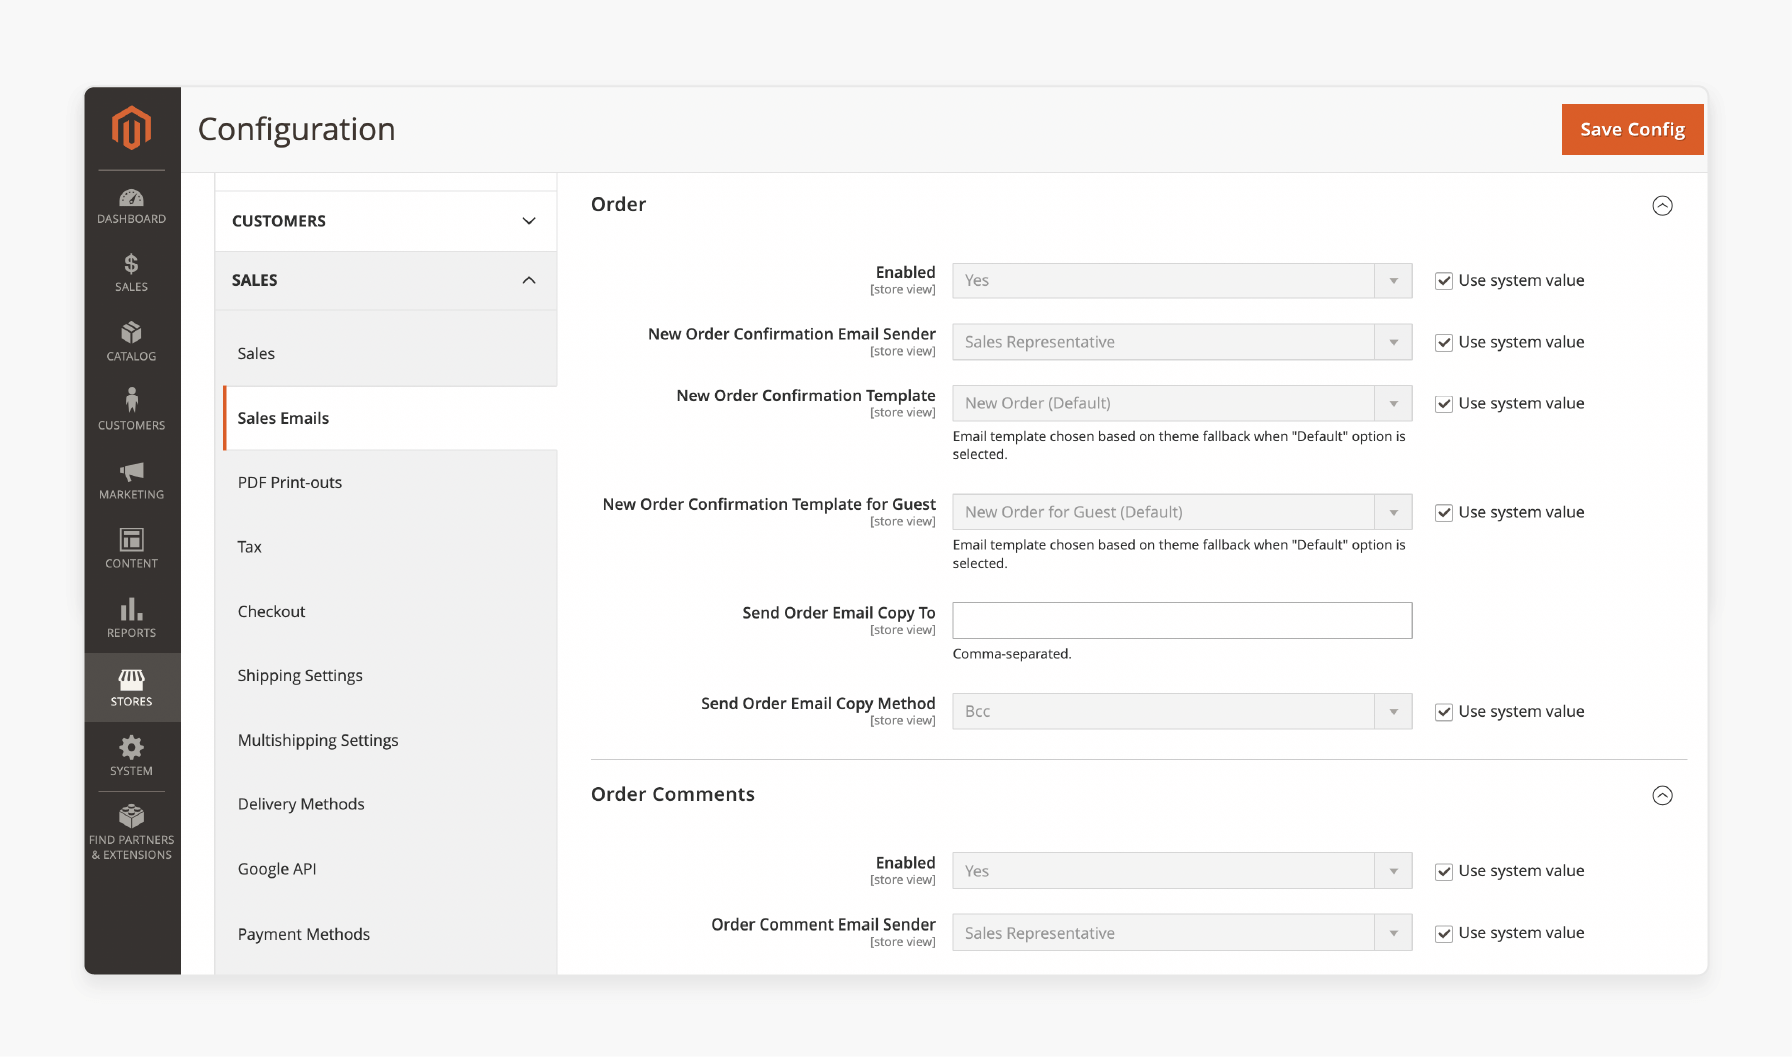The width and height of the screenshot is (1792, 1057).
Task: Uncheck Use system value for Order Comment Email Sender
Action: pos(1443,934)
